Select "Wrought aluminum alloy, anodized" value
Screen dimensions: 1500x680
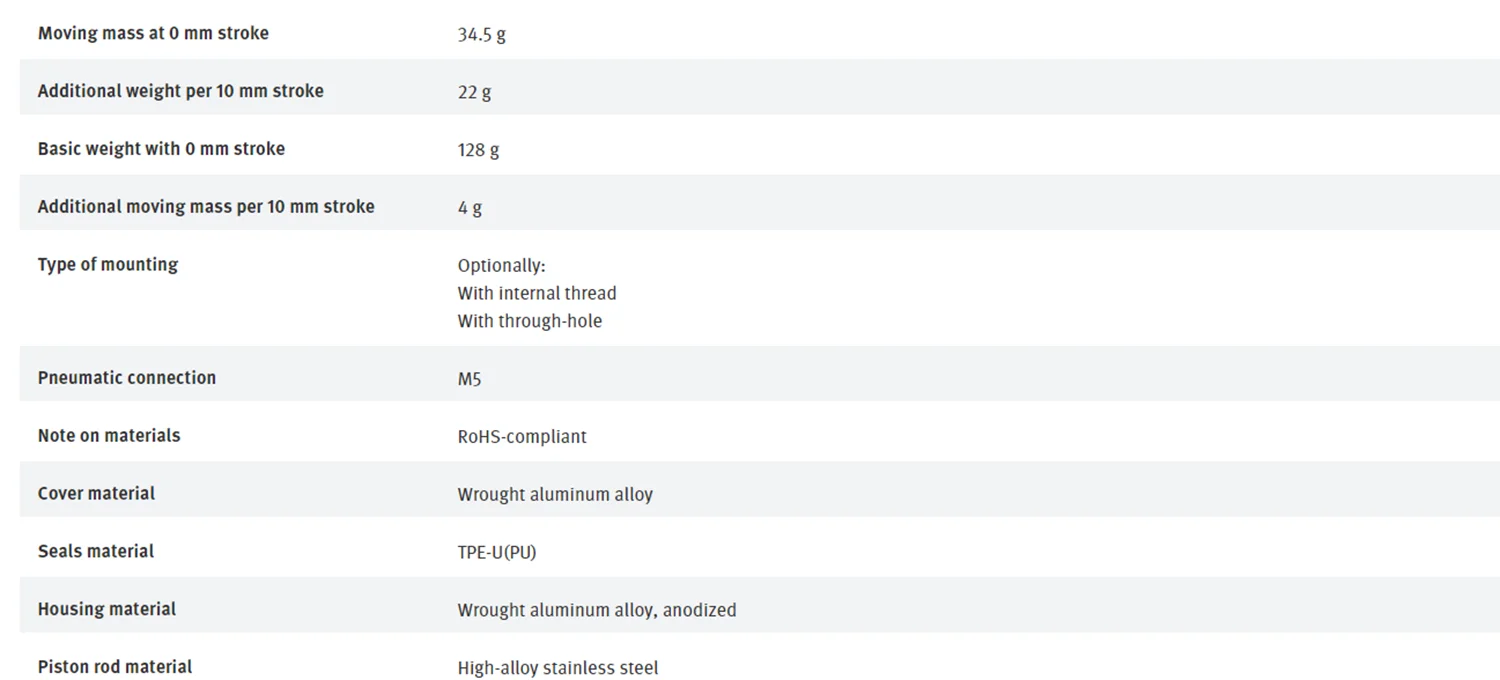(597, 610)
